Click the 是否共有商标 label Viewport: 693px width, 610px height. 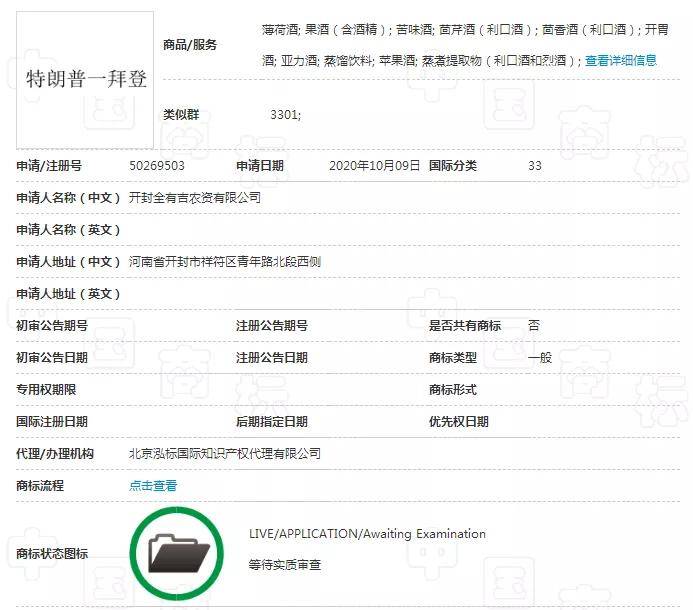465,325
